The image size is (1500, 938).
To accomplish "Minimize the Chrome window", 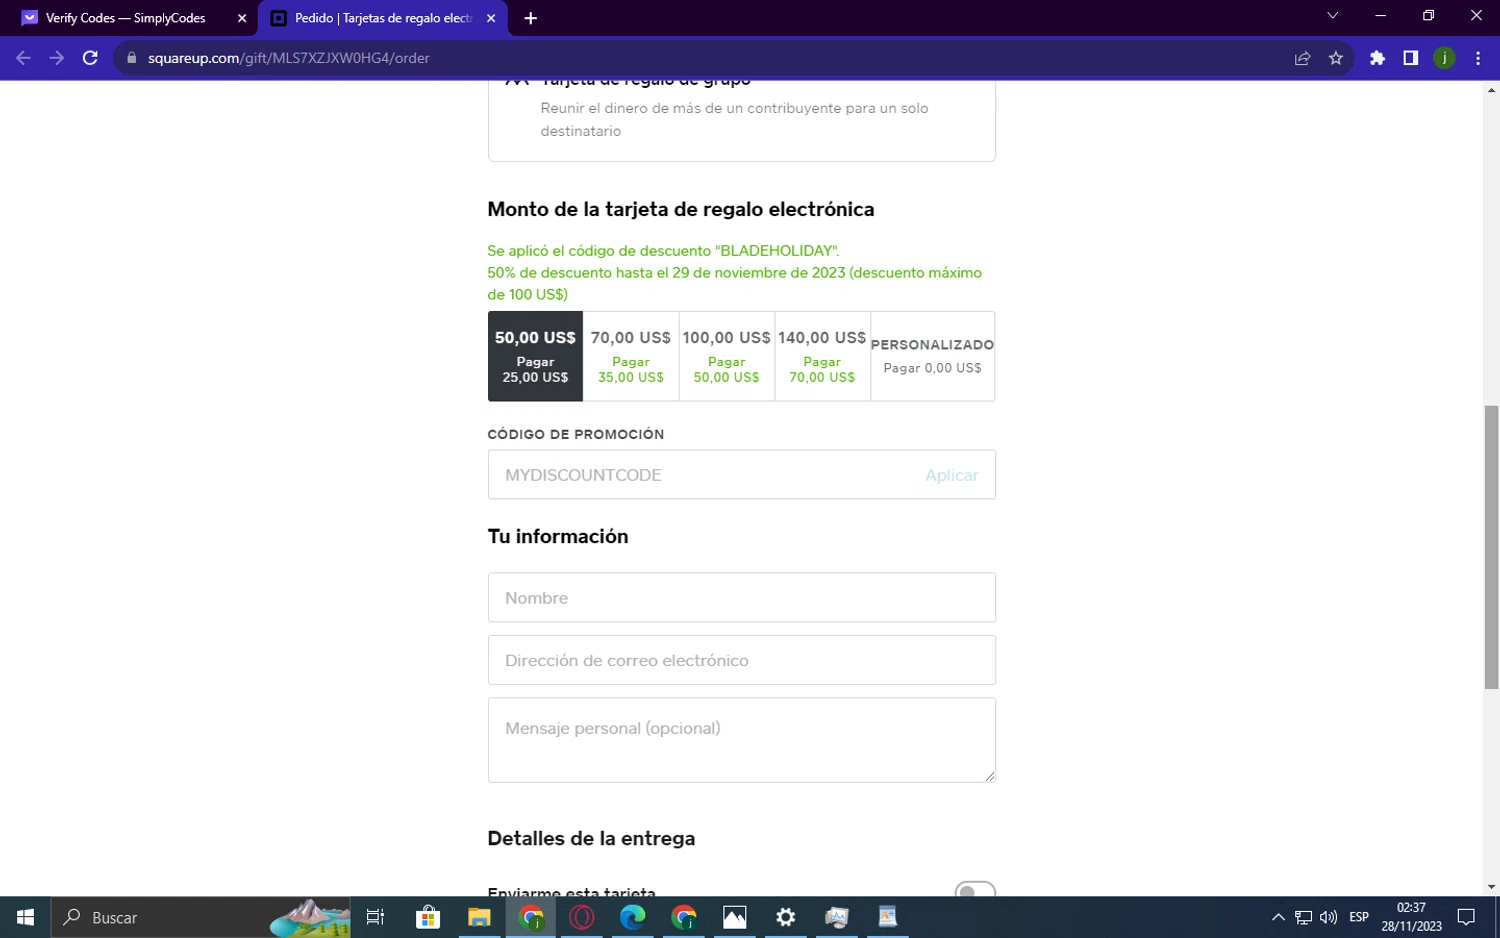I will tap(1380, 16).
